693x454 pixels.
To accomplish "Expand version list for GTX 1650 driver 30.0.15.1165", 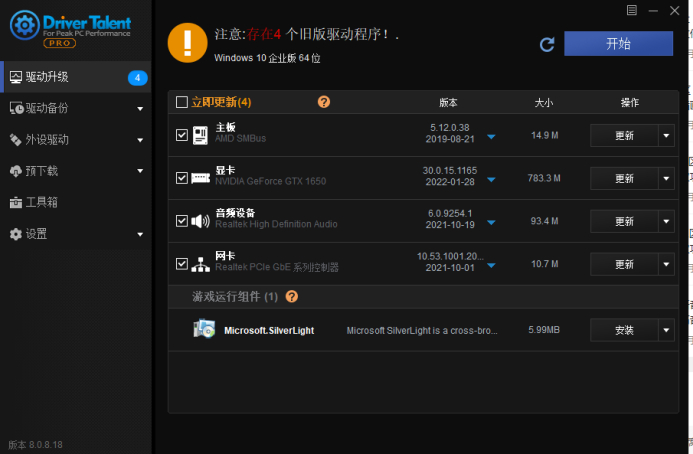I will tap(491, 179).
